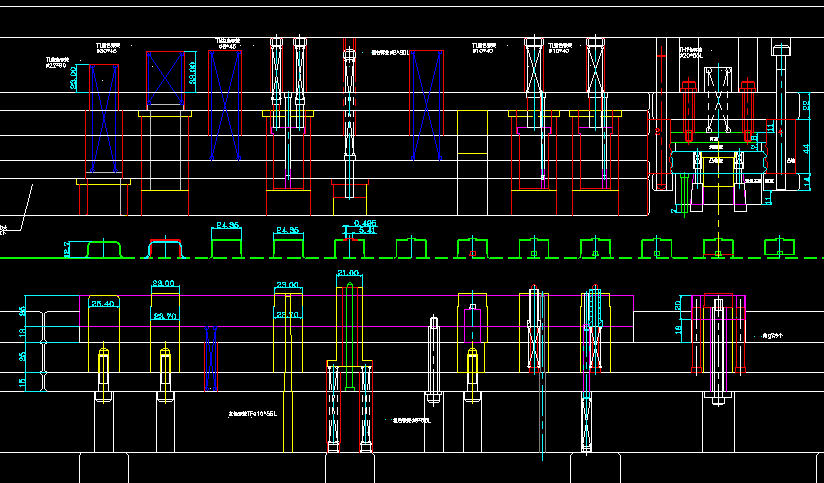The width and height of the screenshot is (824, 483).
Task: Click the leftmost 24.95 dimension text
Action: (x=226, y=226)
